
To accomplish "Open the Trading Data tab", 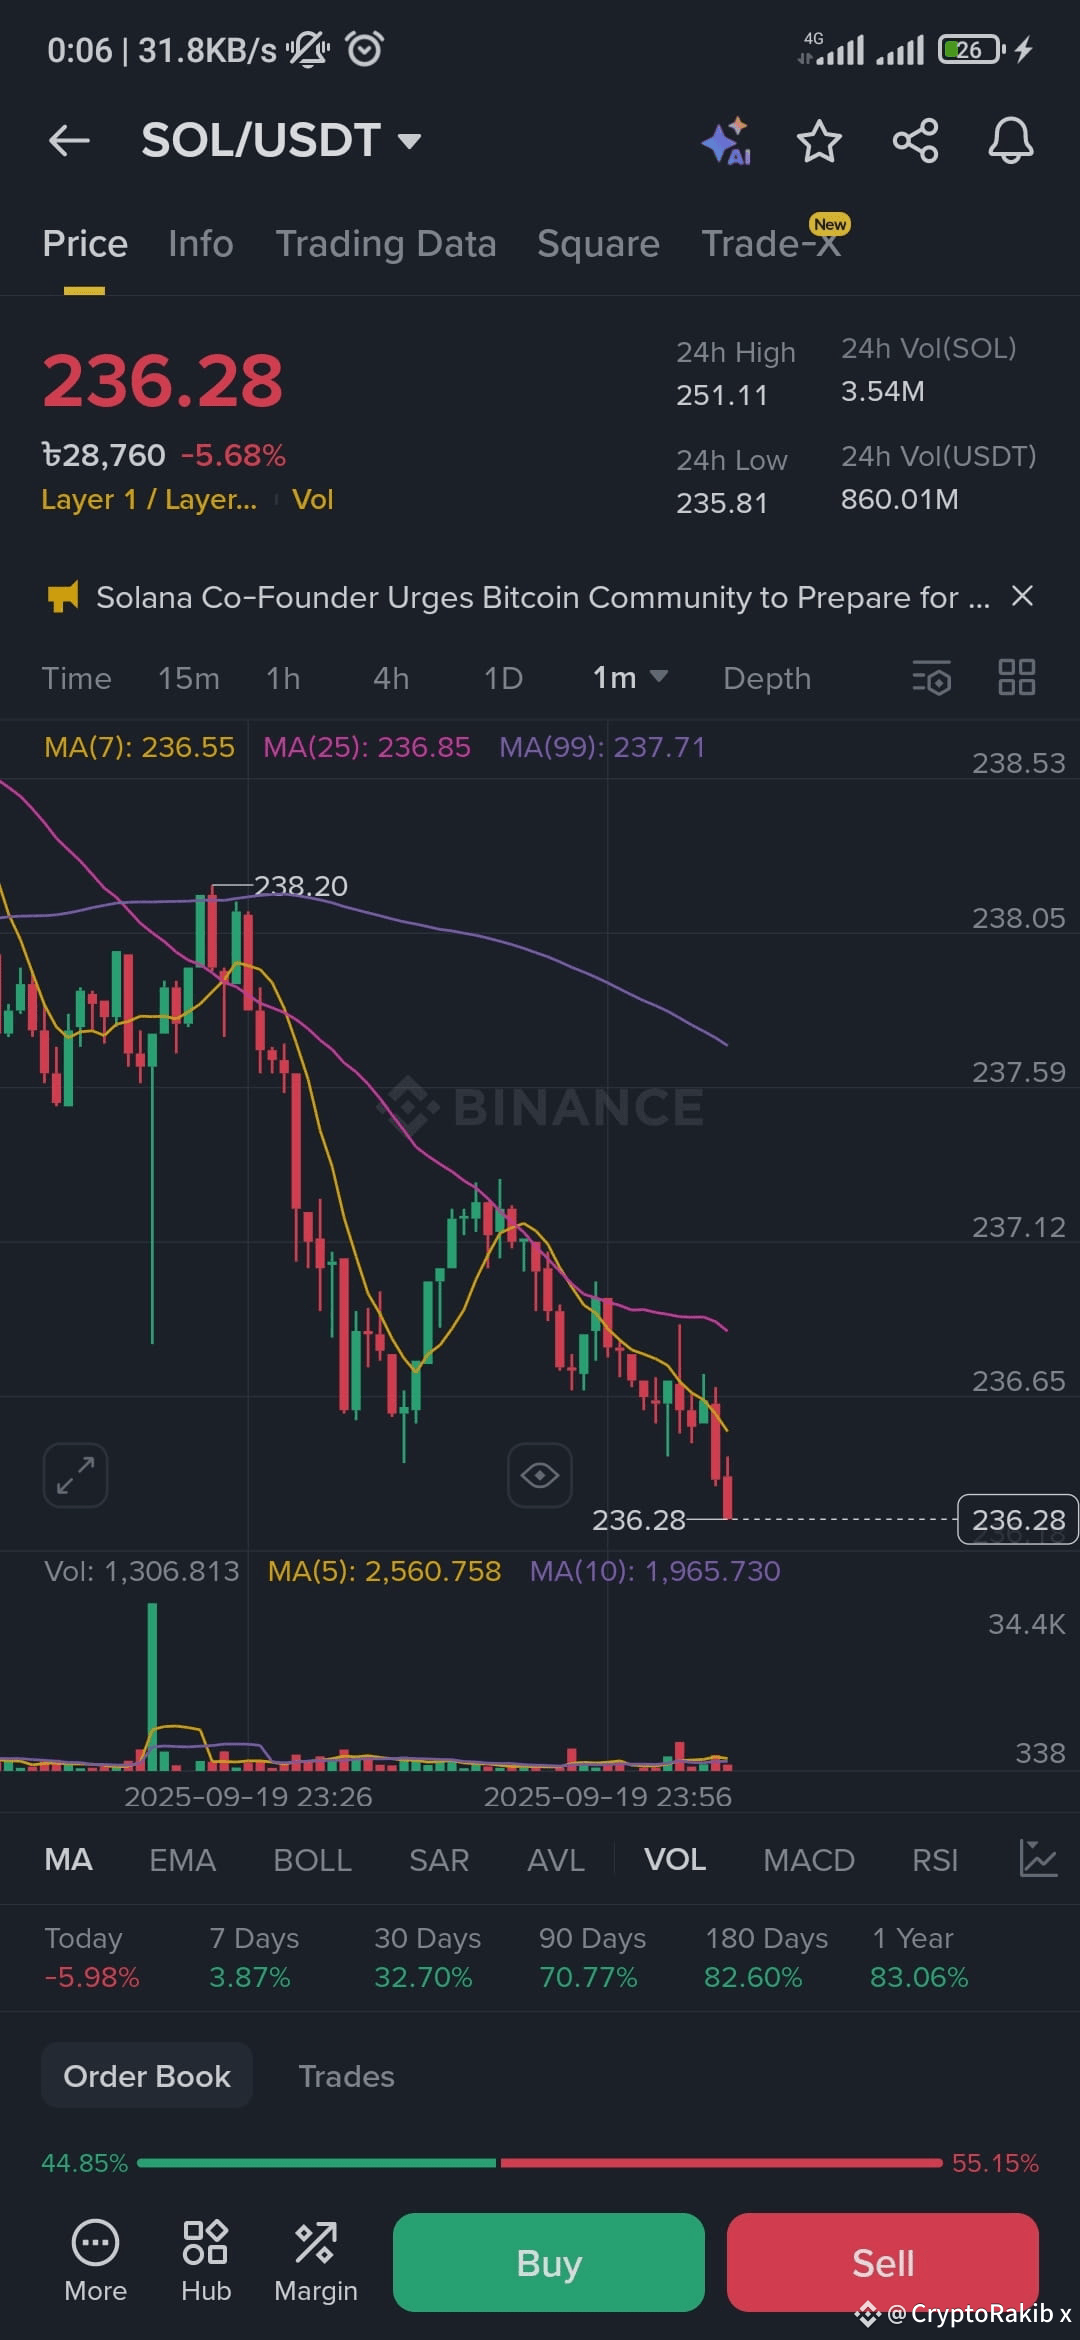I will point(386,244).
